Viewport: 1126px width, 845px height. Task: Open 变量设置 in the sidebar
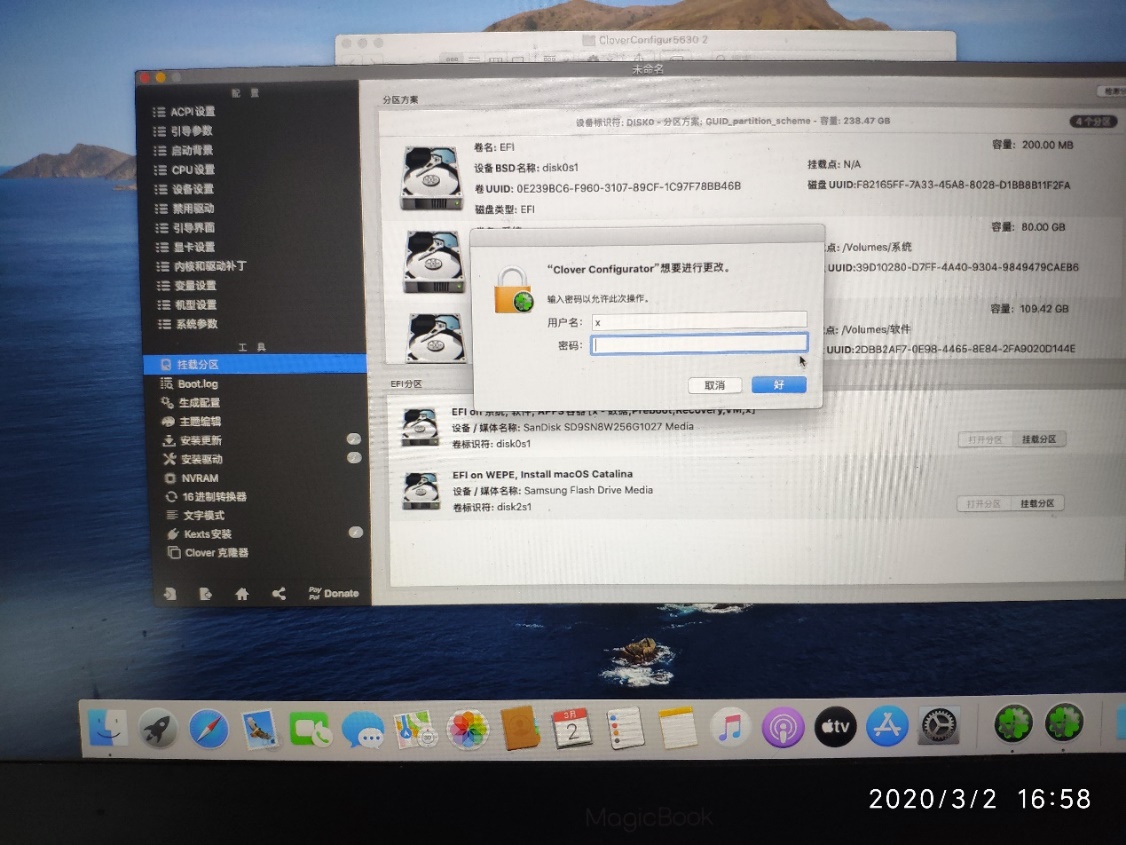(187, 286)
